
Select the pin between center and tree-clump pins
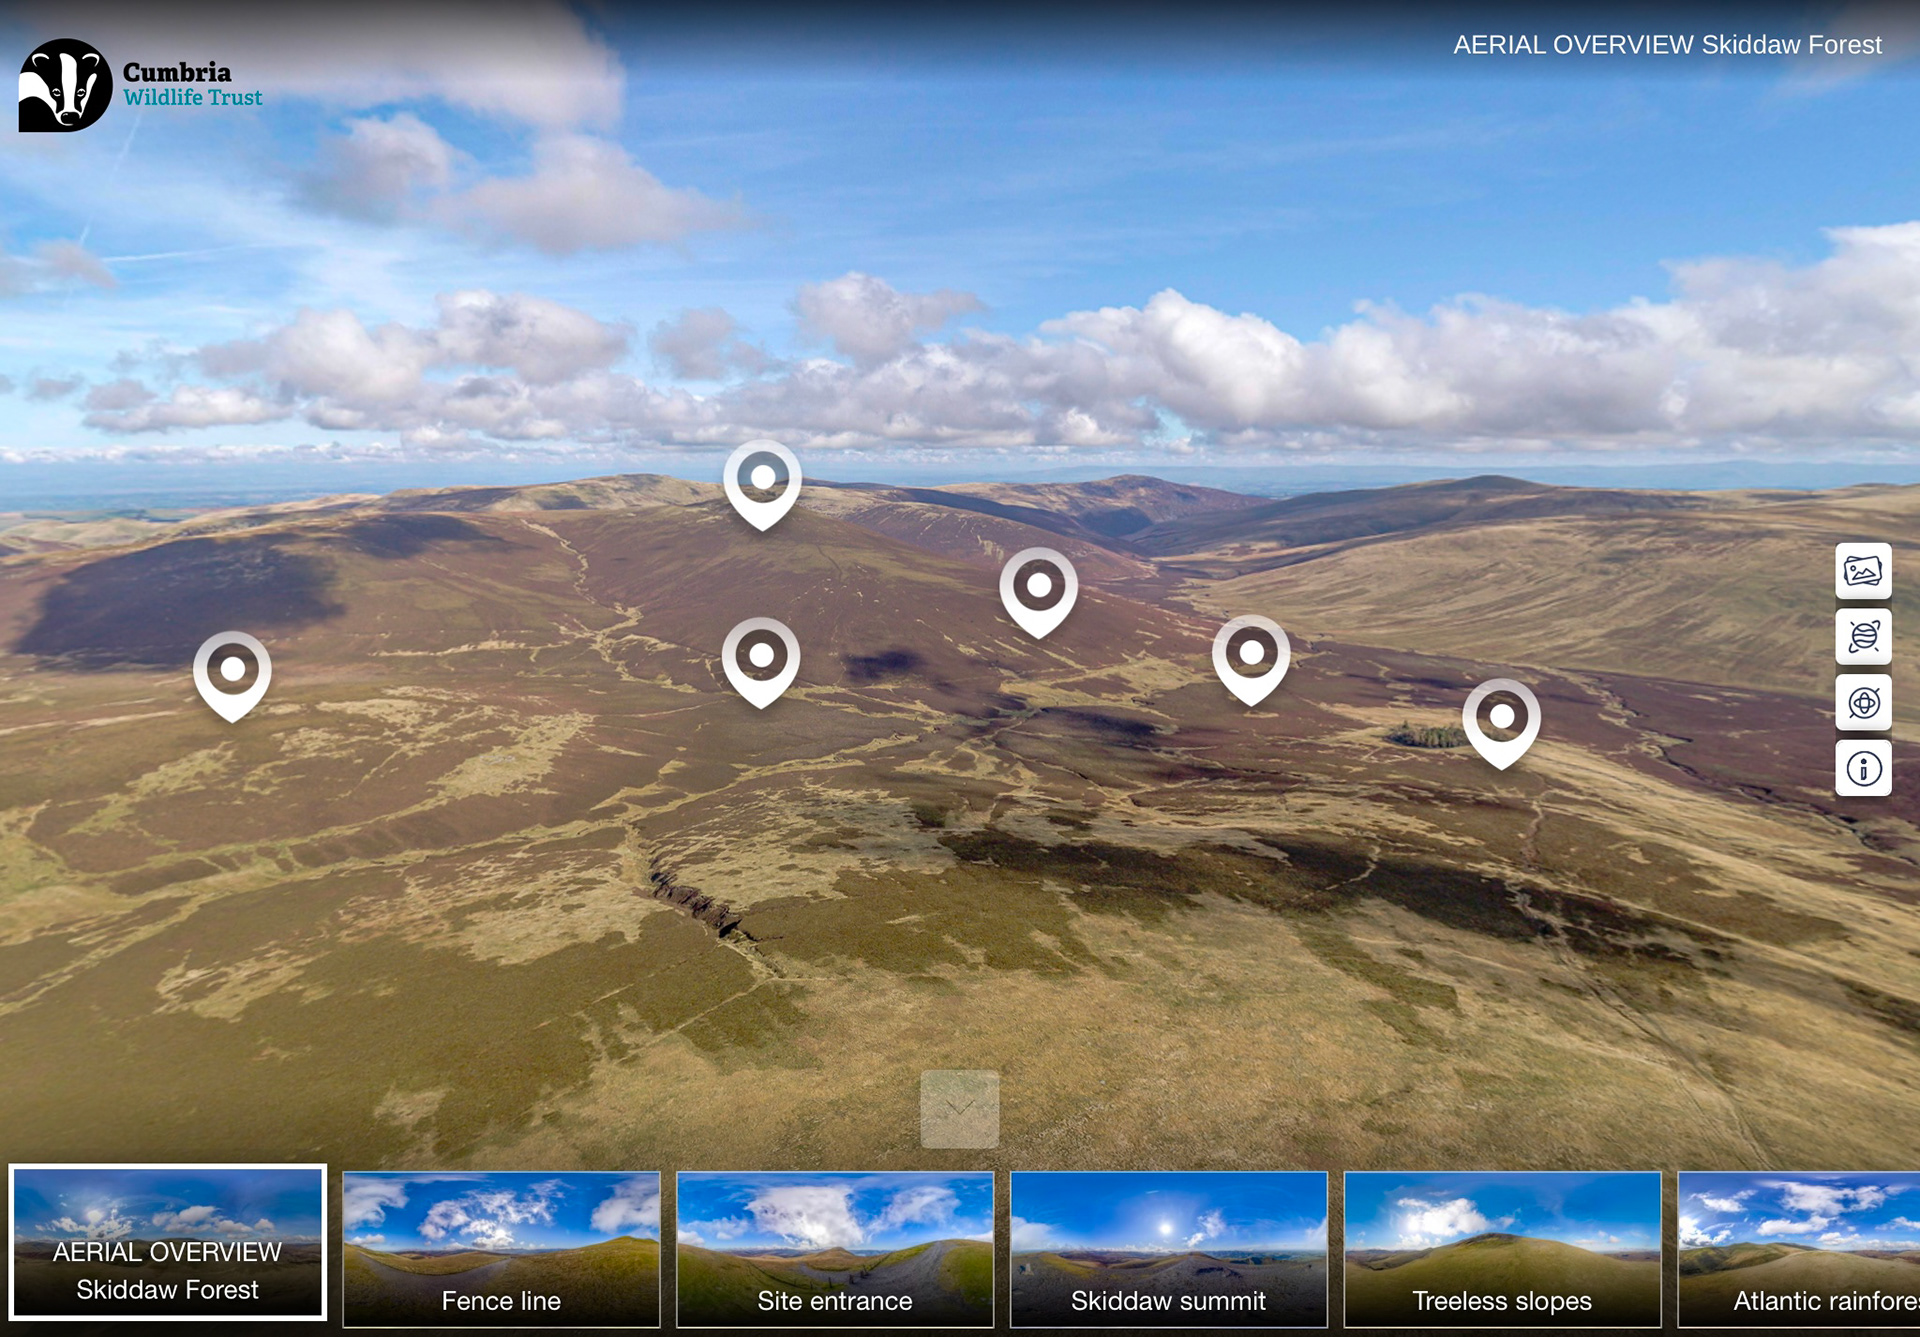(1251, 655)
